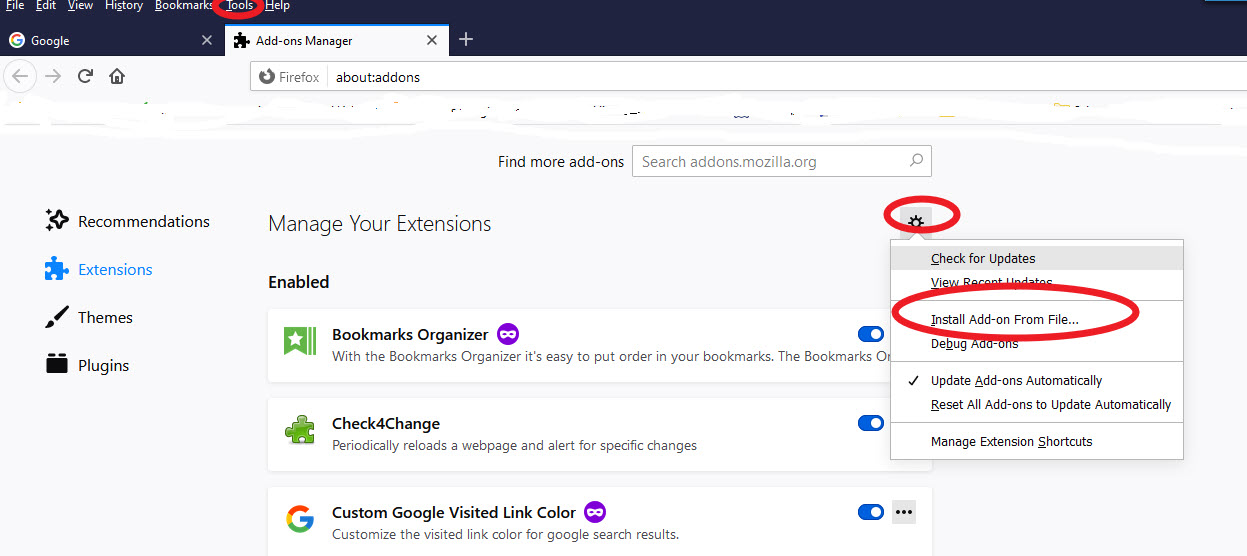Disable Custom Google Visited Link Color
This screenshot has width=1247, height=556.
[x=871, y=512]
